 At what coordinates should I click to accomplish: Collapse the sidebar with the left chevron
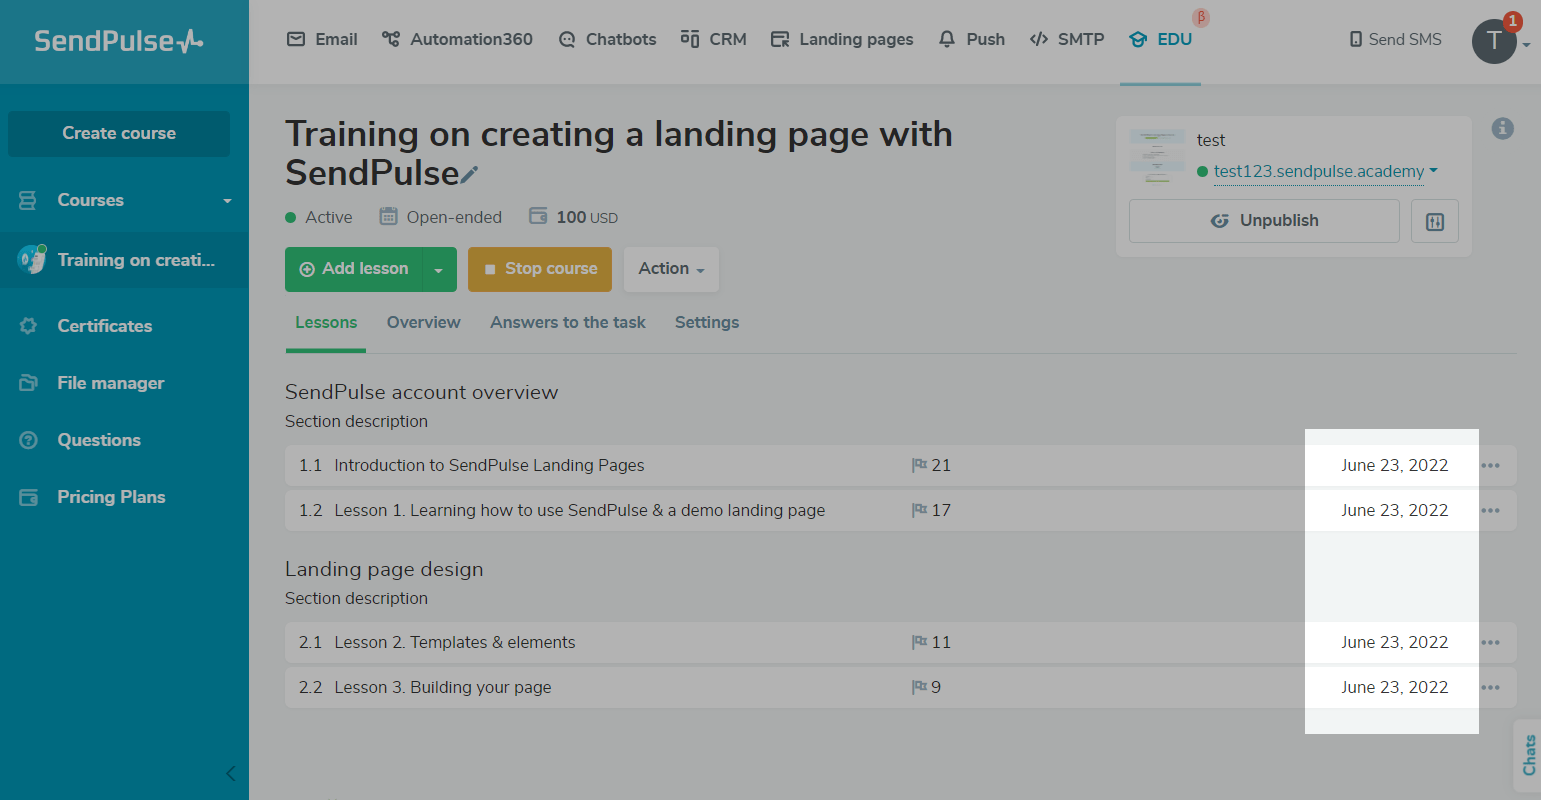[231, 773]
